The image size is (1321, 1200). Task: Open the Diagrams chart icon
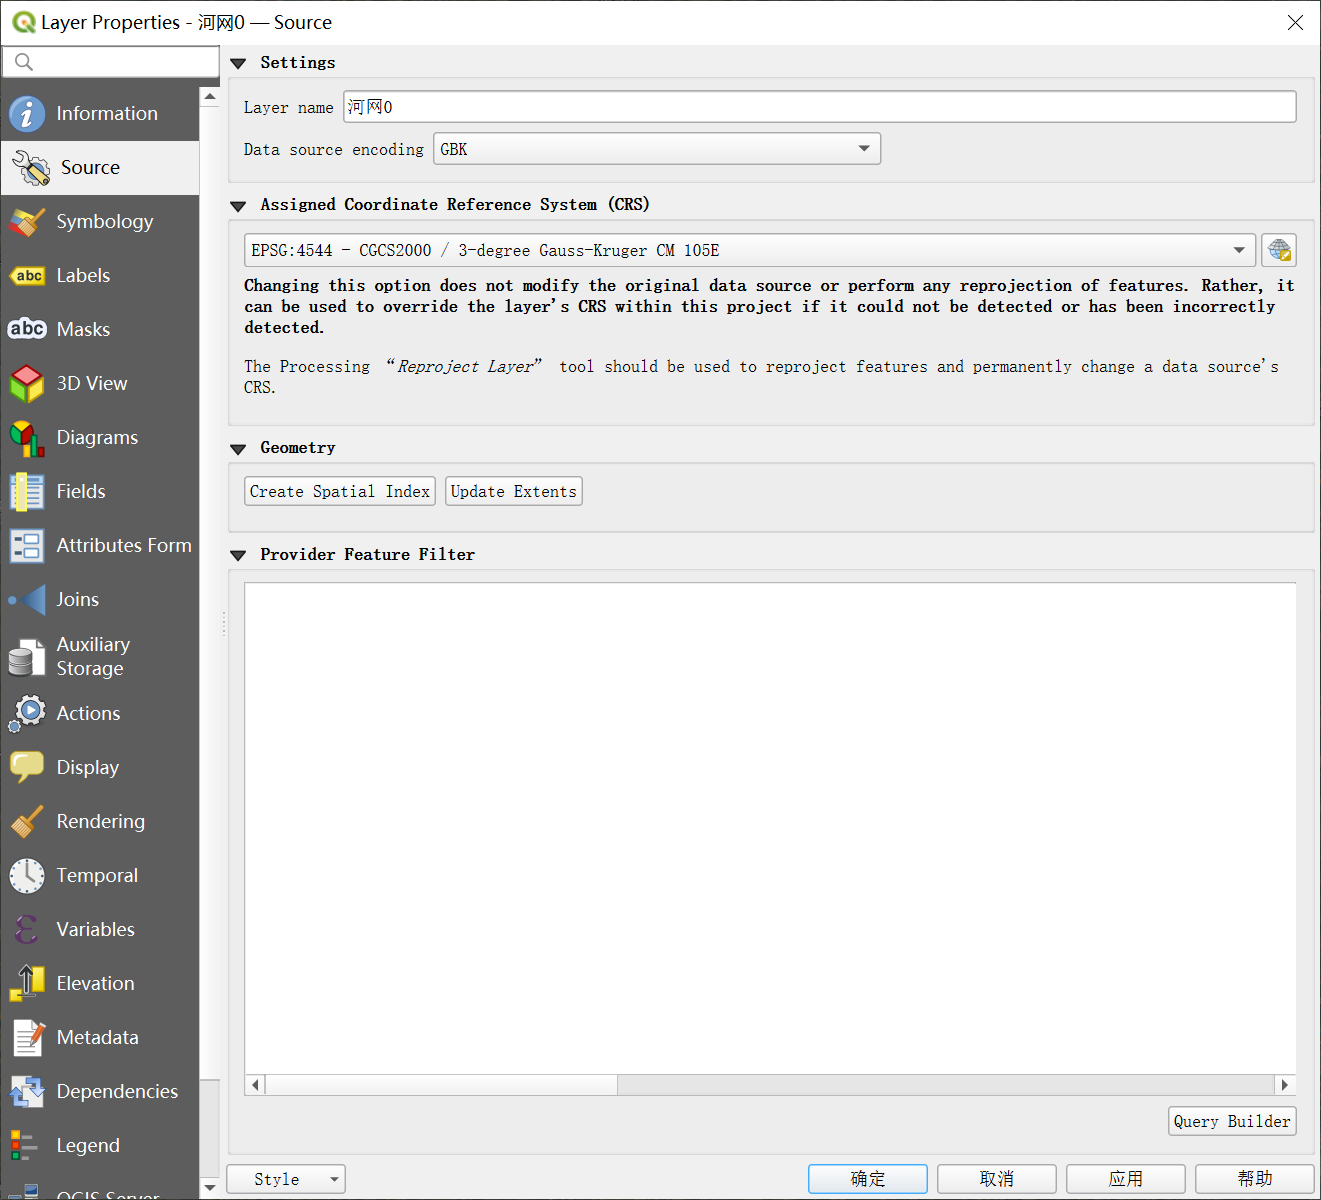27,438
